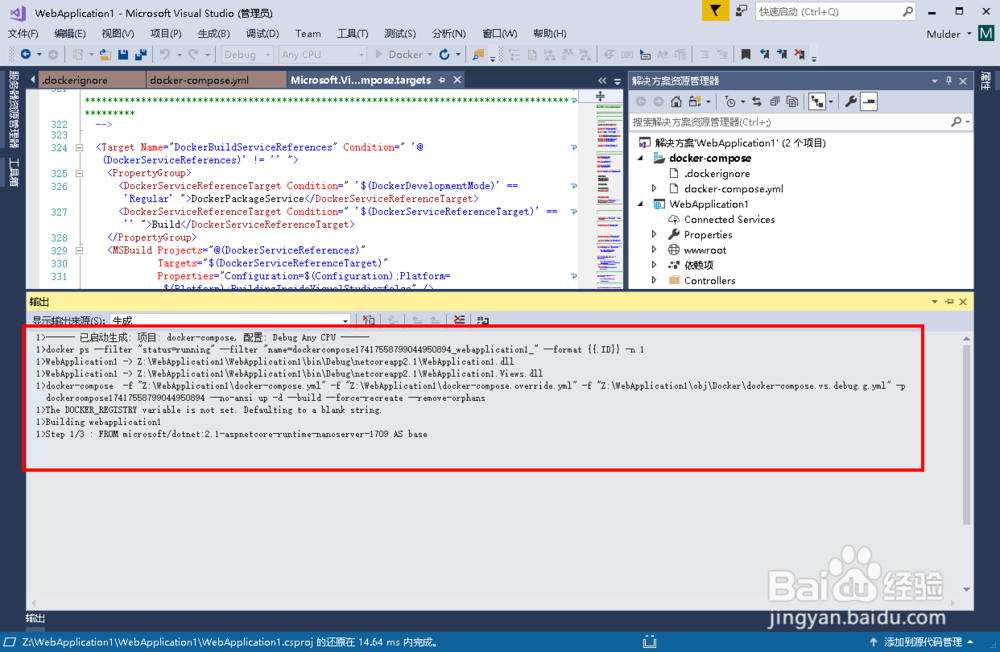Toggle Show All Files in Solution Explorer

click(792, 101)
